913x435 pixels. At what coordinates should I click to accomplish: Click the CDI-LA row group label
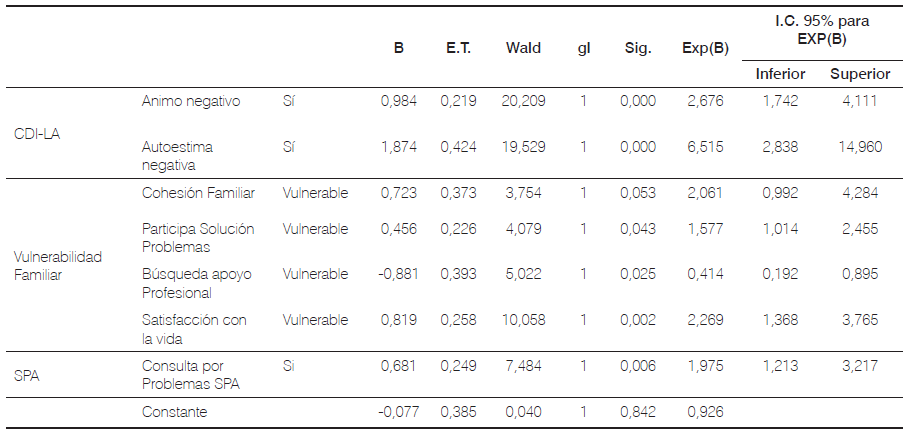[37, 133]
